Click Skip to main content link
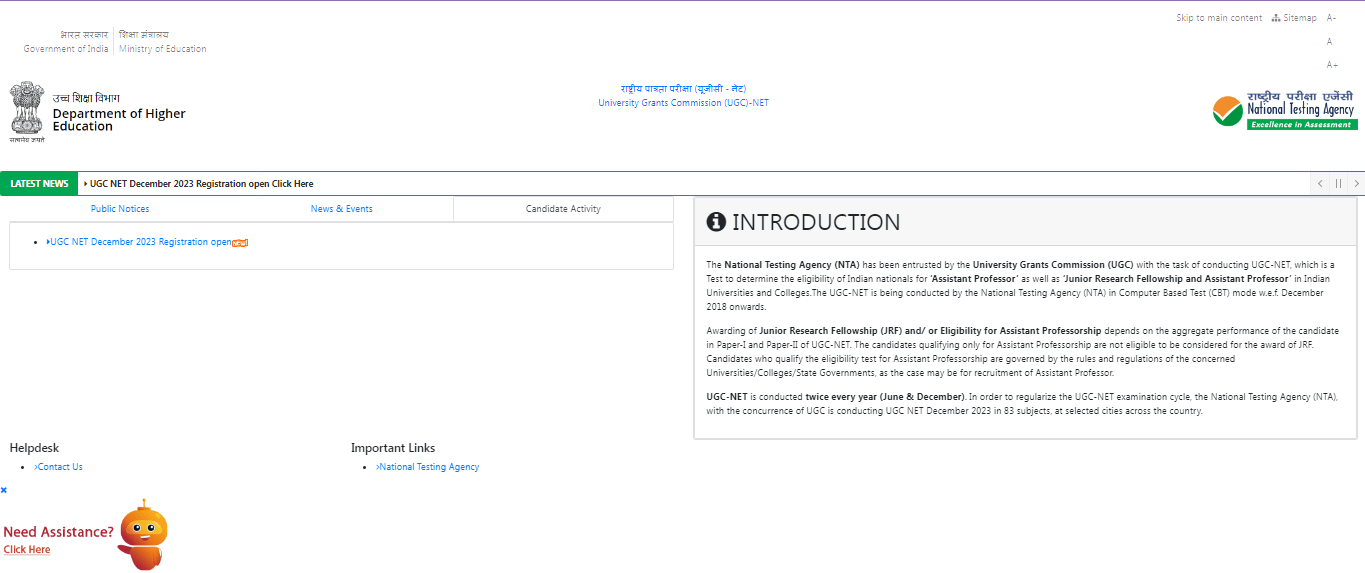Screen dimensions: 1365x573 (x=1219, y=18)
